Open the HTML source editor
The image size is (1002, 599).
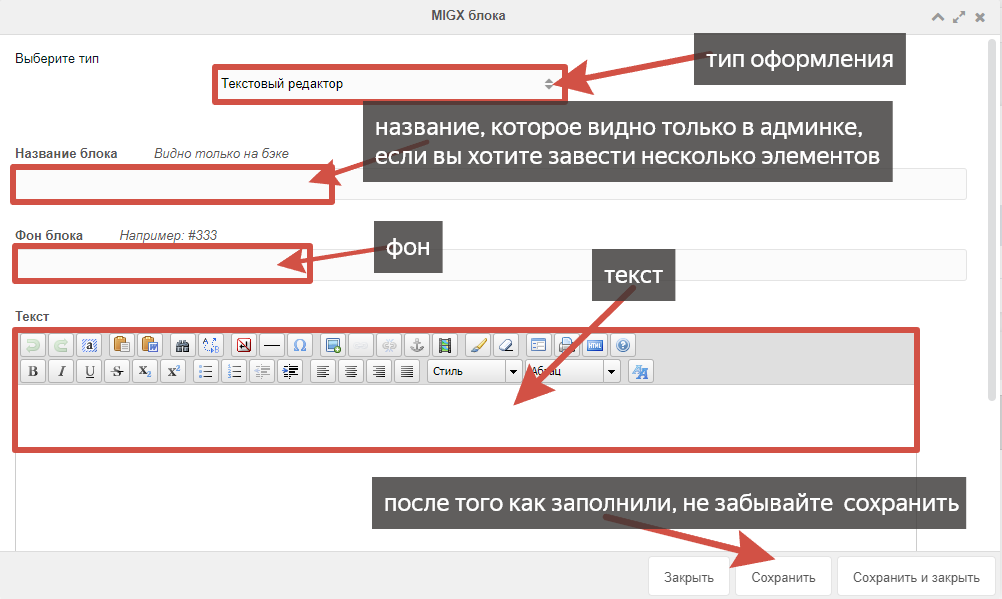[595, 345]
